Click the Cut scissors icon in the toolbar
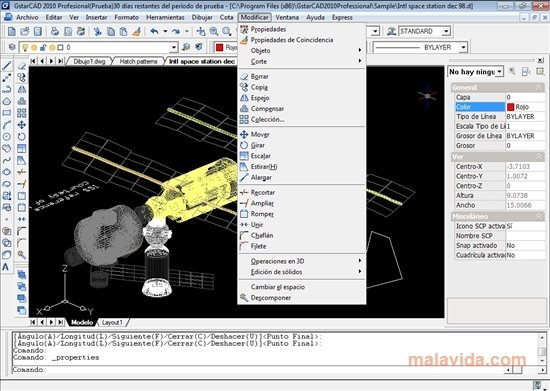 click(98, 32)
